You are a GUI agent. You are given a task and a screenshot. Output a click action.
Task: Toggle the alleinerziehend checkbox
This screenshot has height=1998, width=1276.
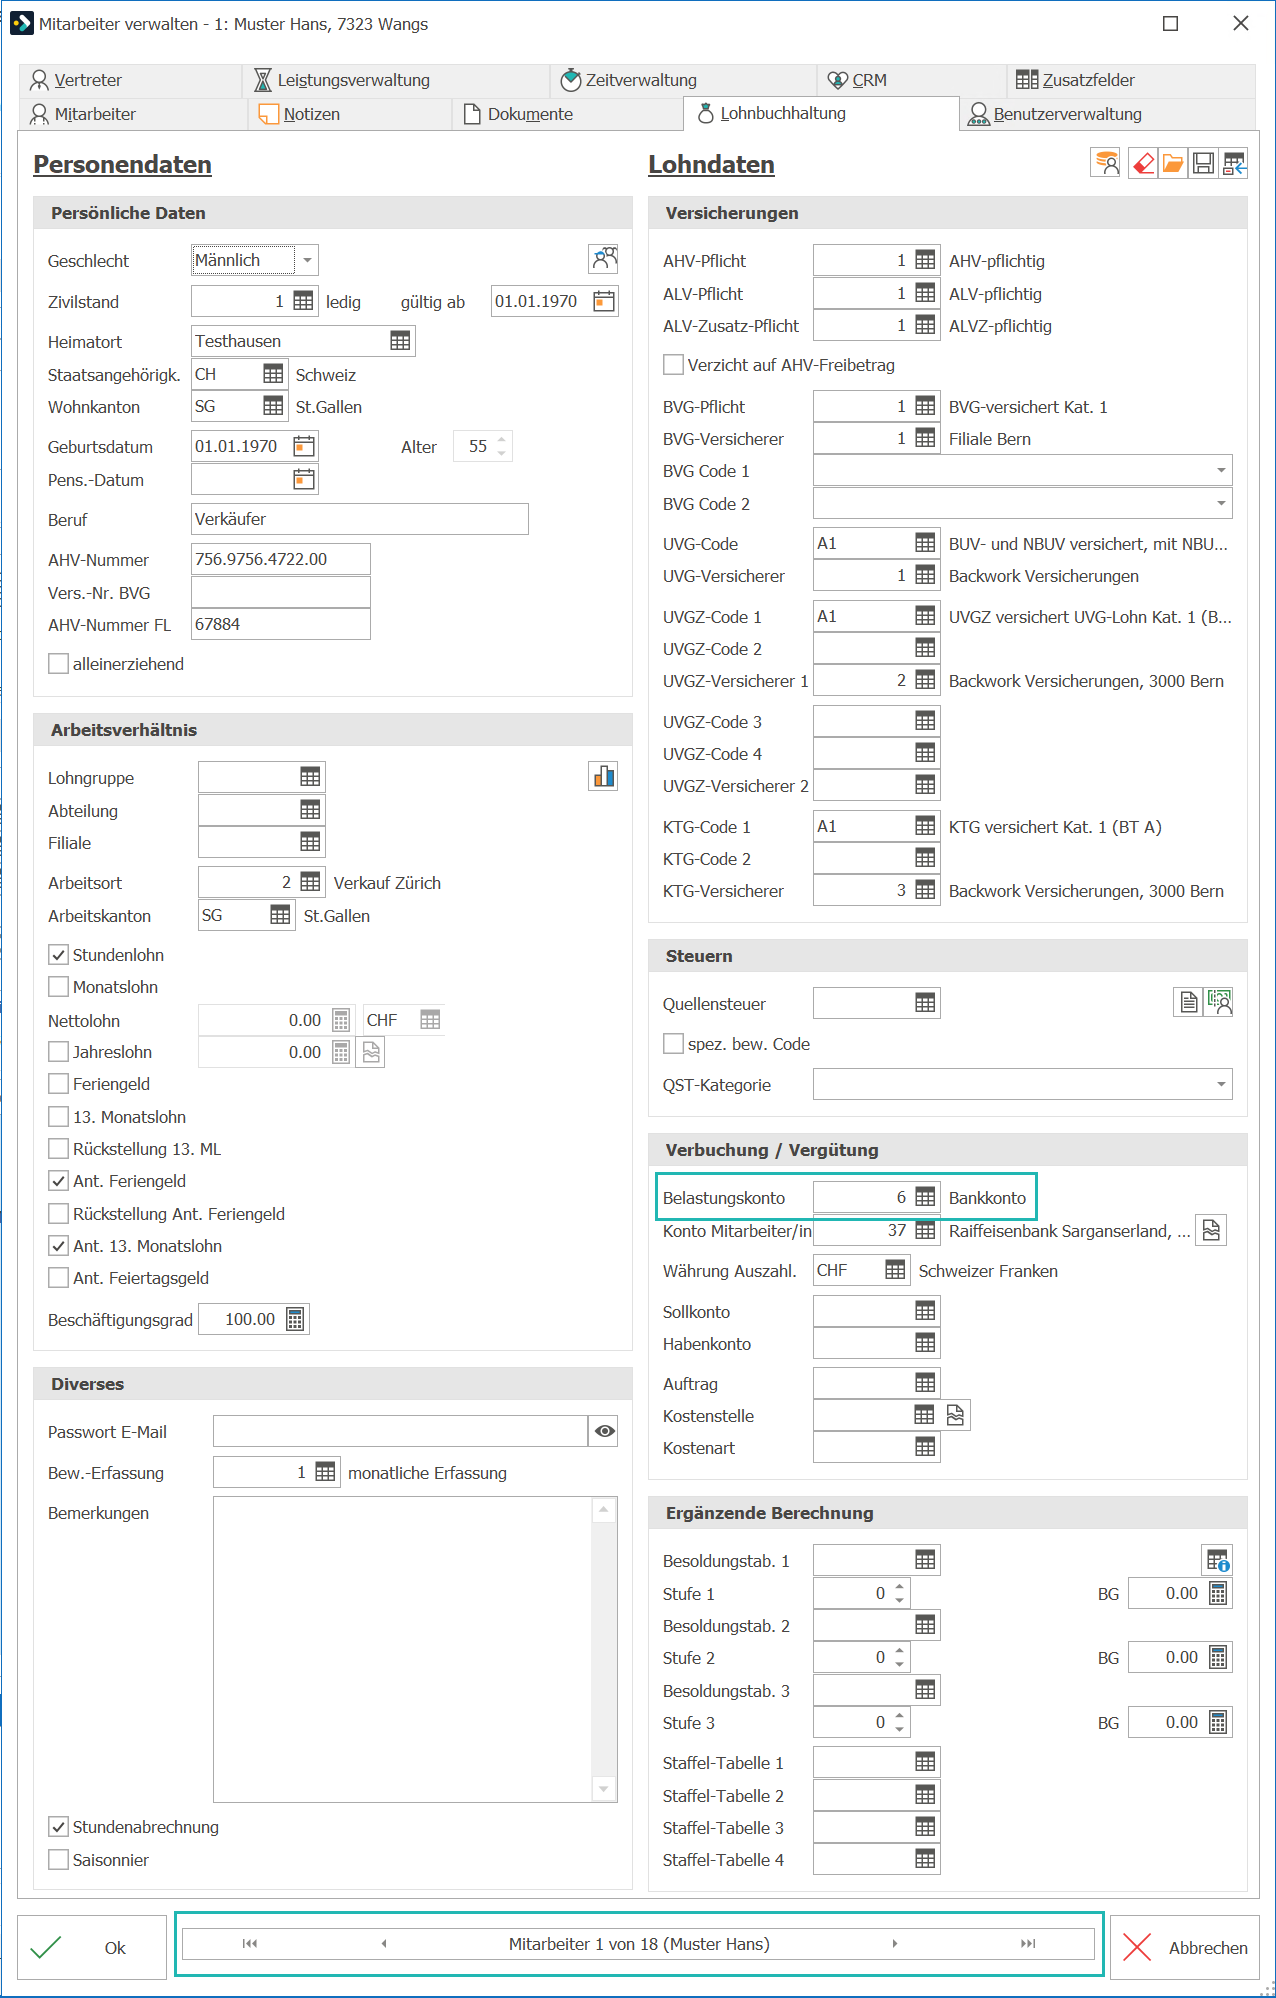tap(59, 664)
